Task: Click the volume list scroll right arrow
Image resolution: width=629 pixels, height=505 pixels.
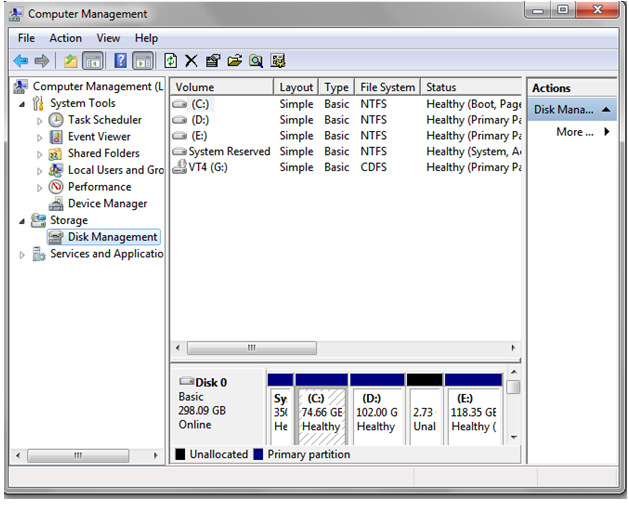Action: [x=513, y=348]
